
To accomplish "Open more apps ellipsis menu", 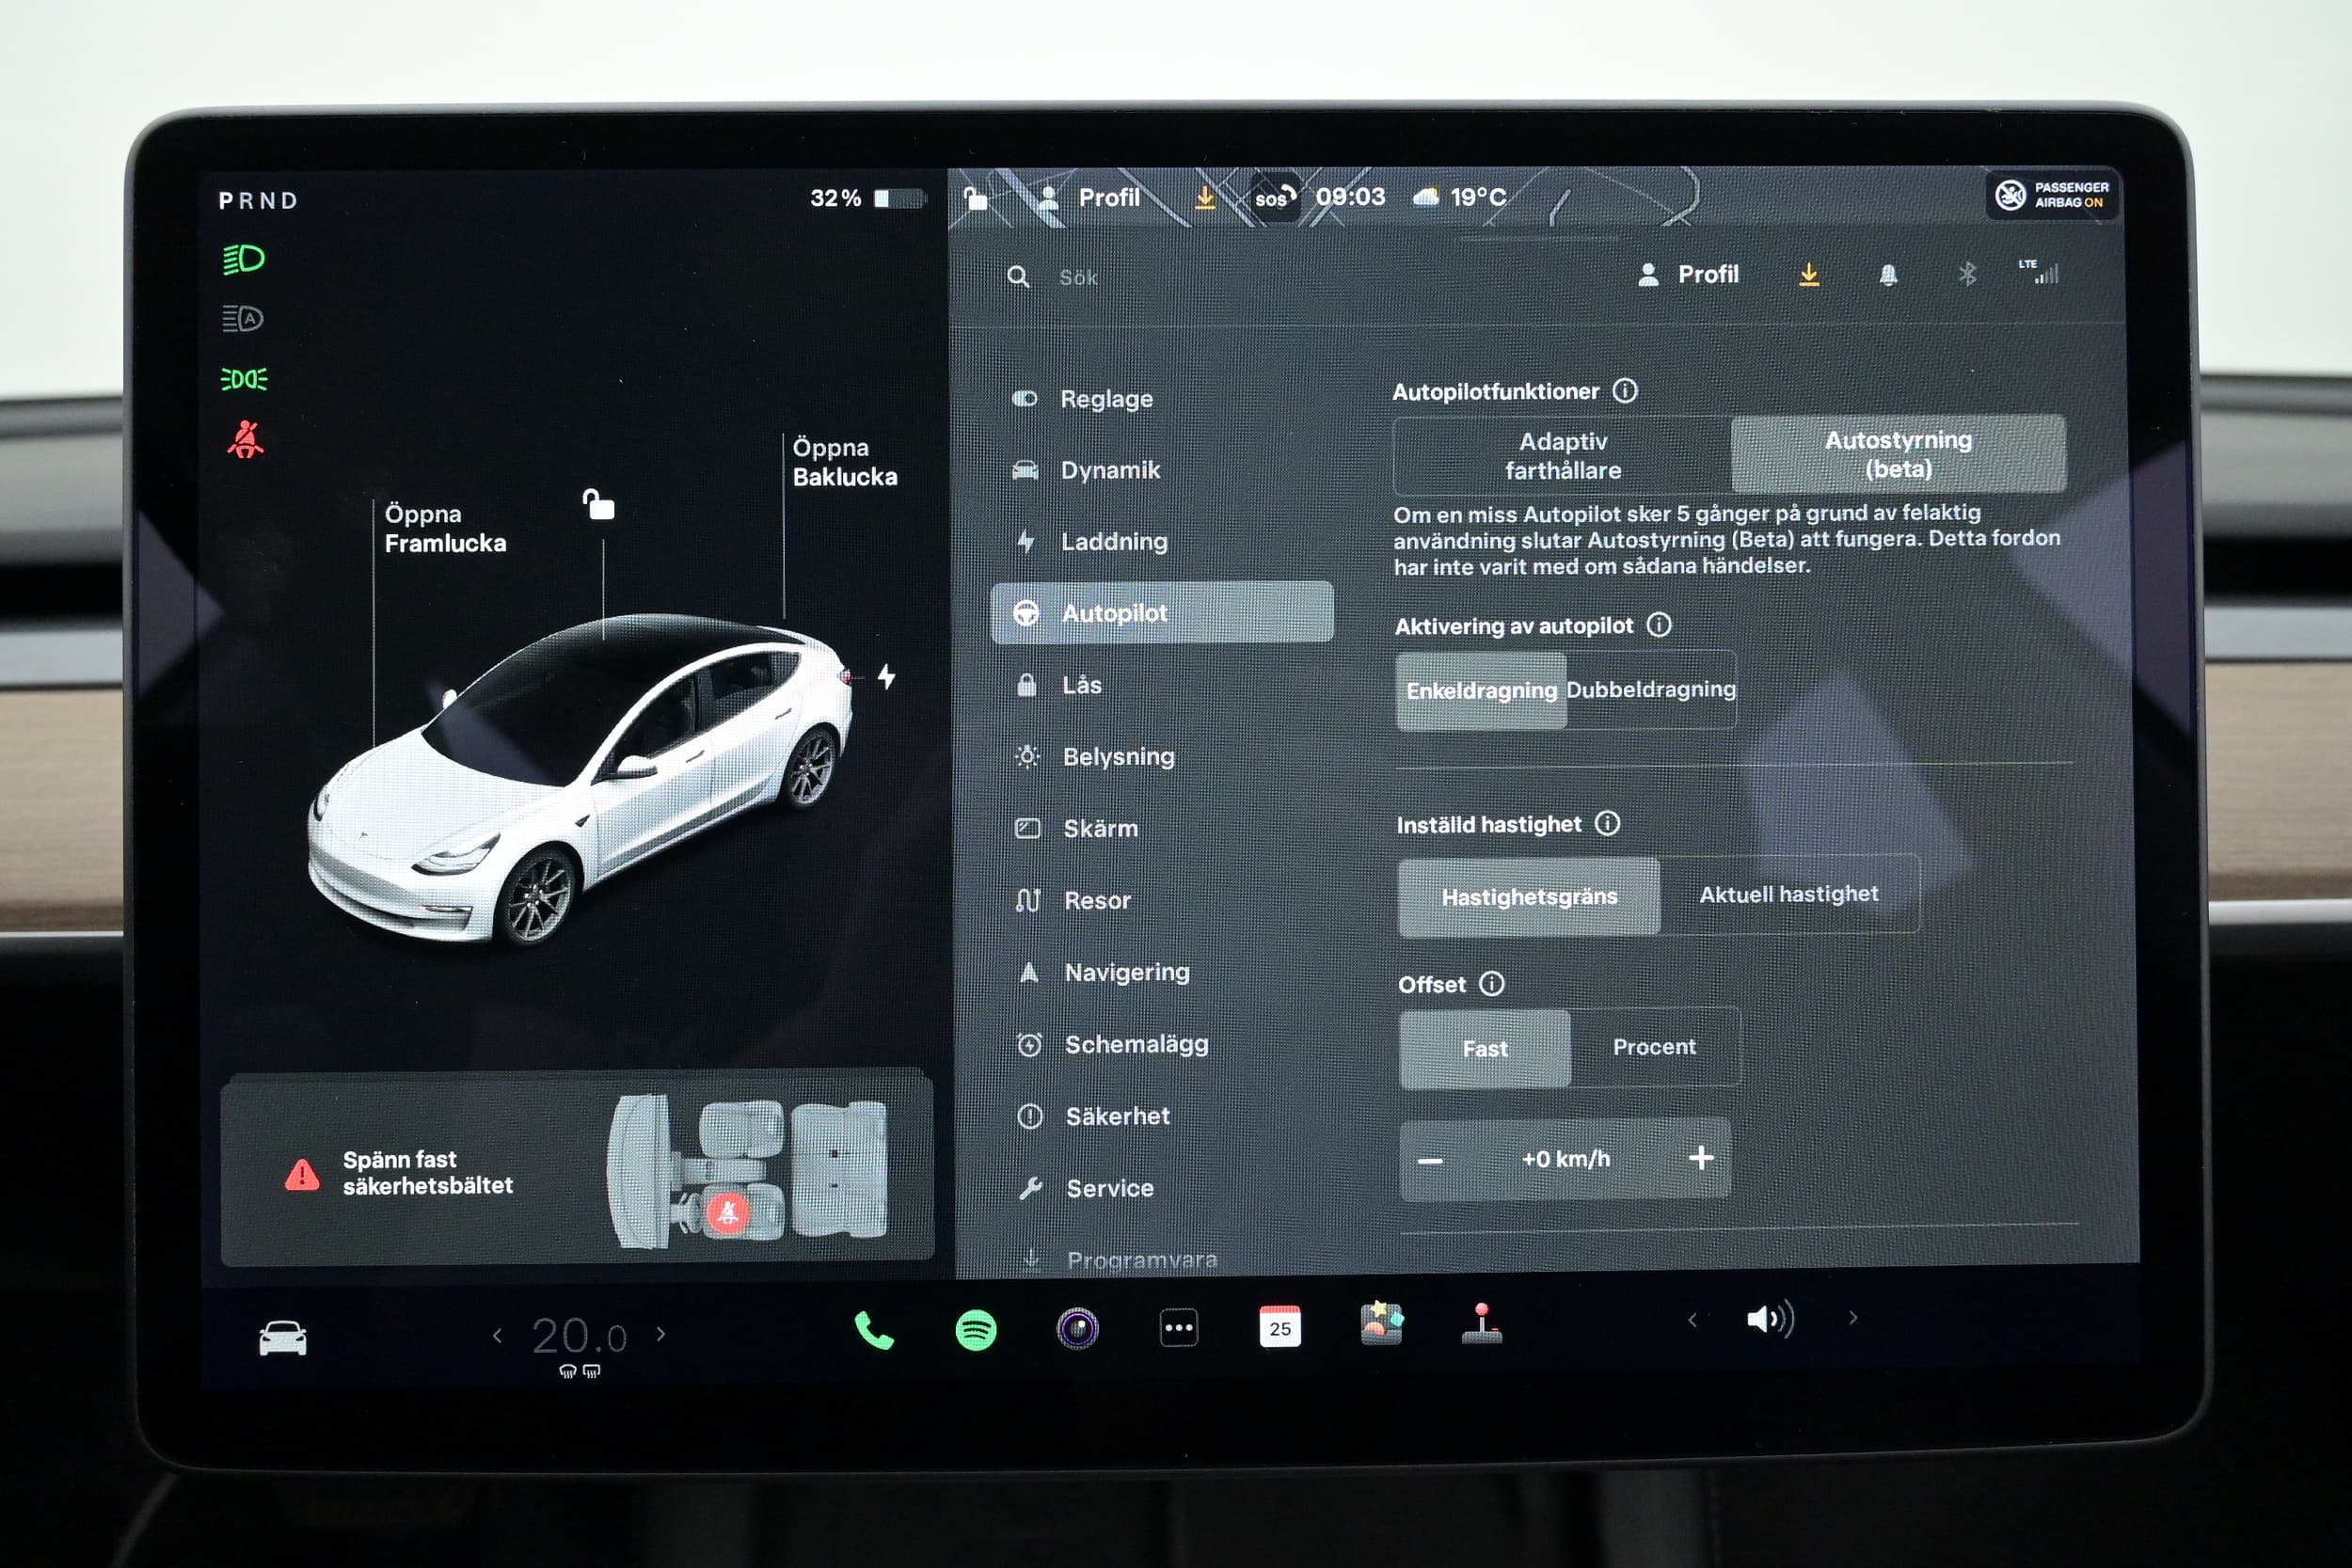I will (x=1178, y=1329).
